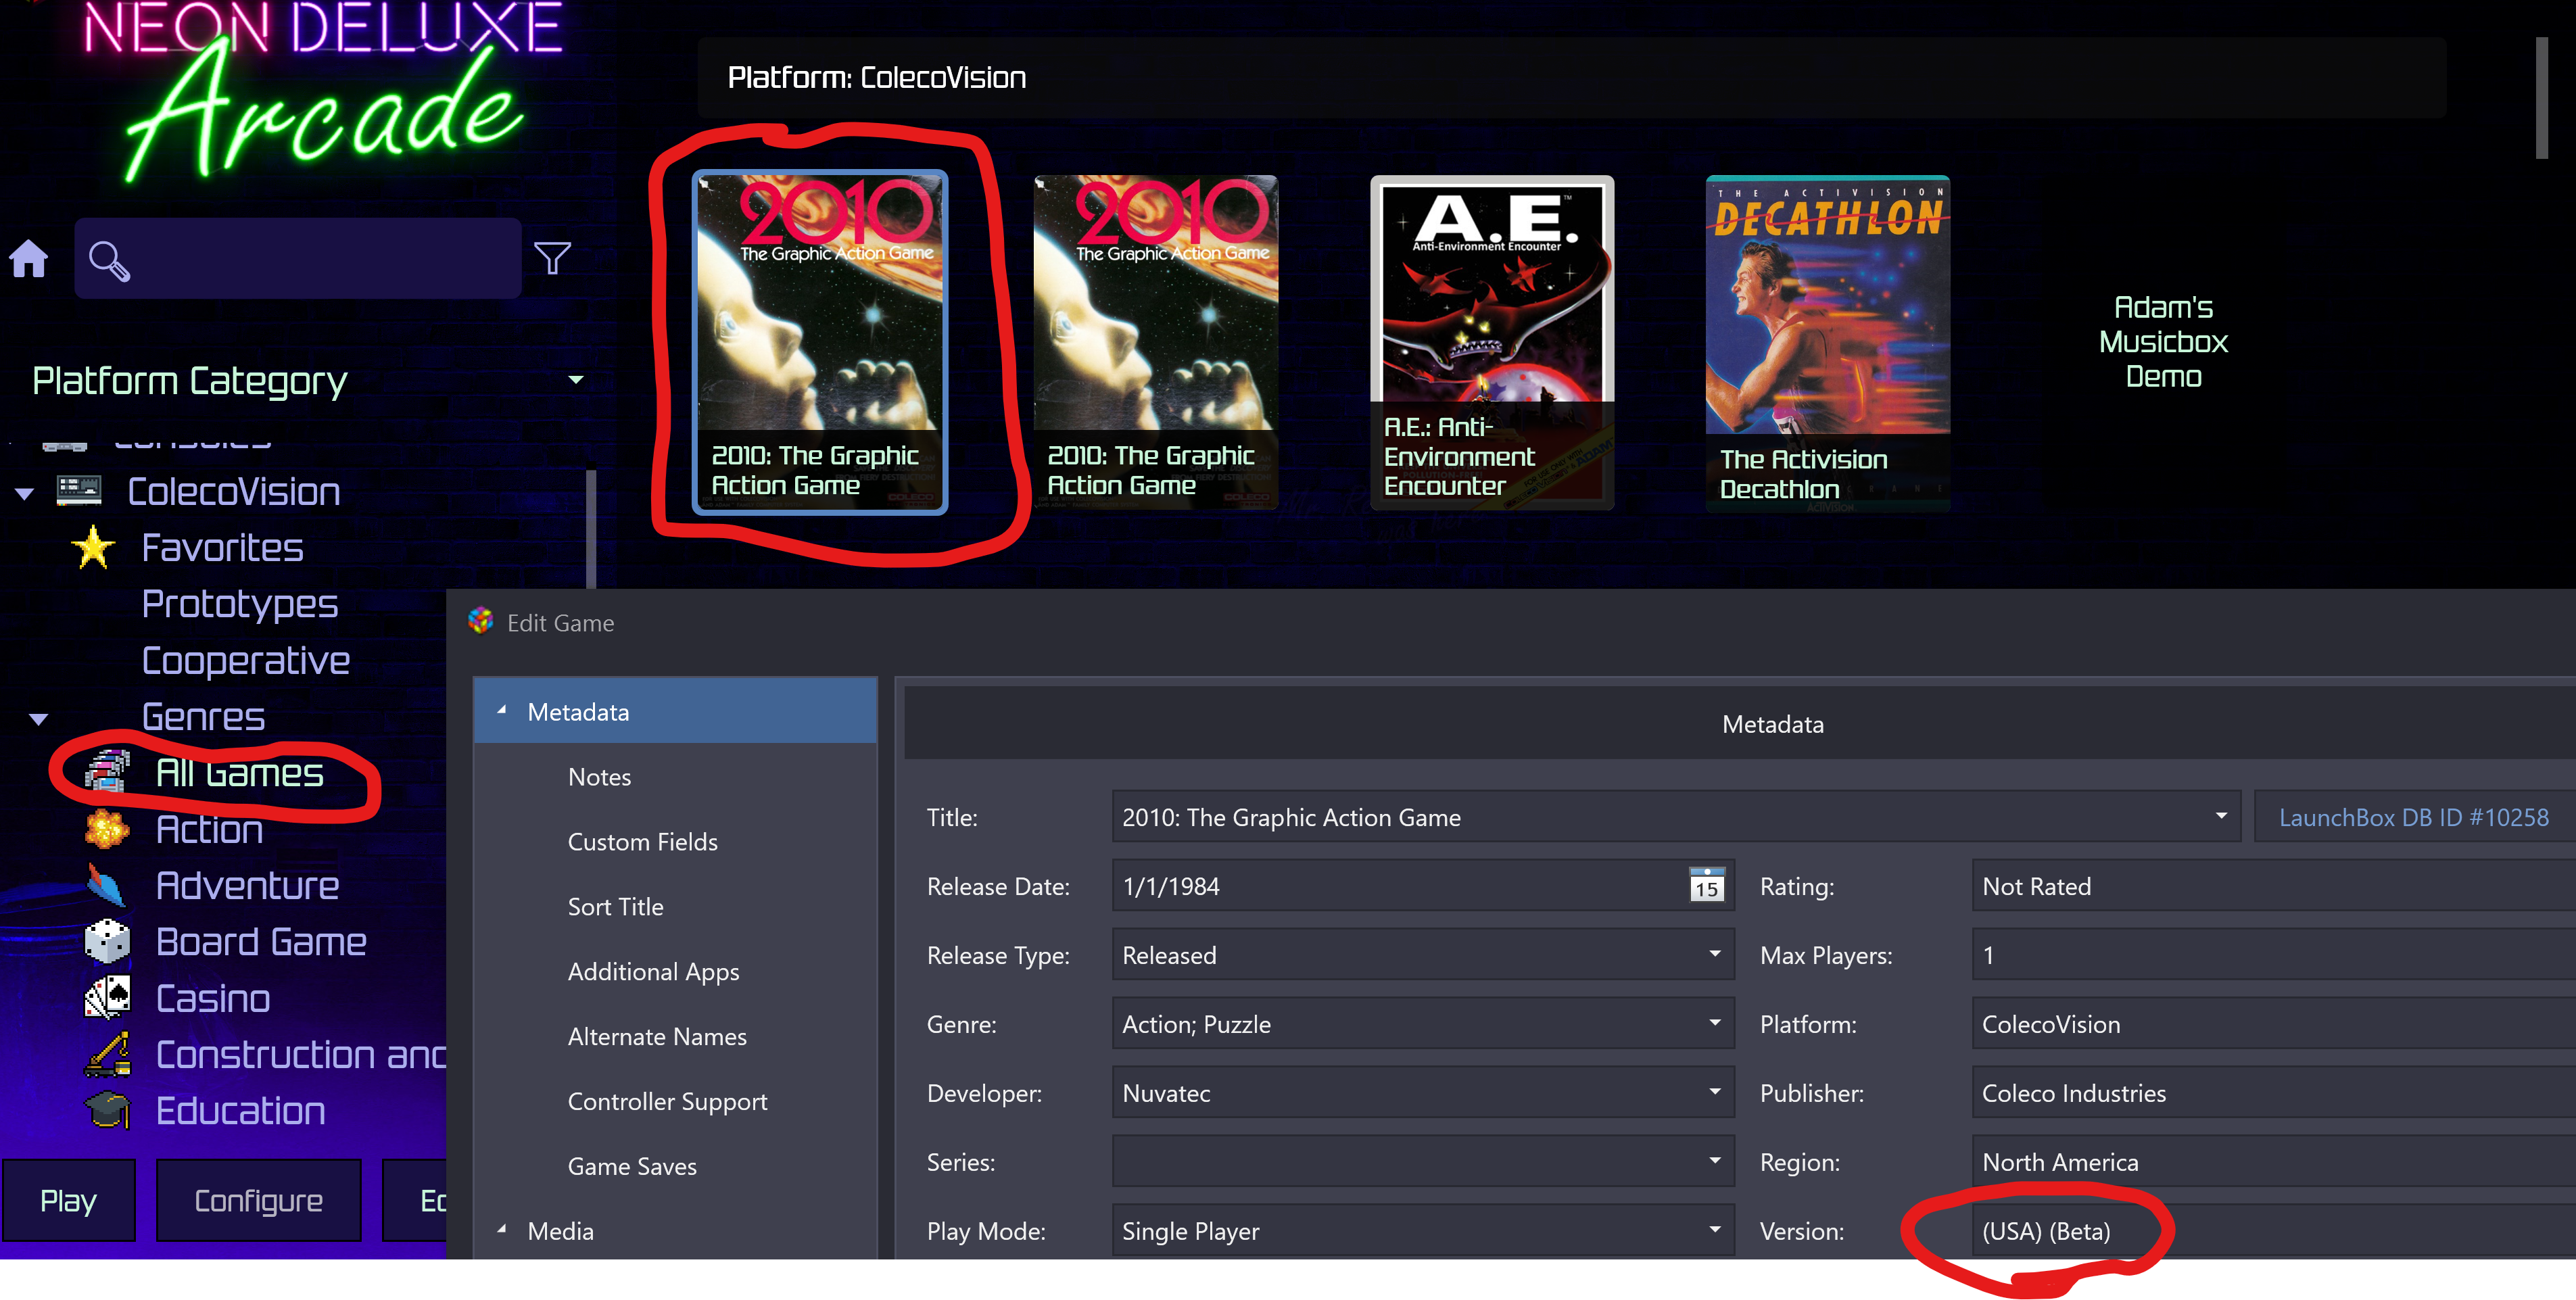Viewport: 2576px width, 1300px height.
Task: Click the All Games icon
Action: tap(107, 772)
